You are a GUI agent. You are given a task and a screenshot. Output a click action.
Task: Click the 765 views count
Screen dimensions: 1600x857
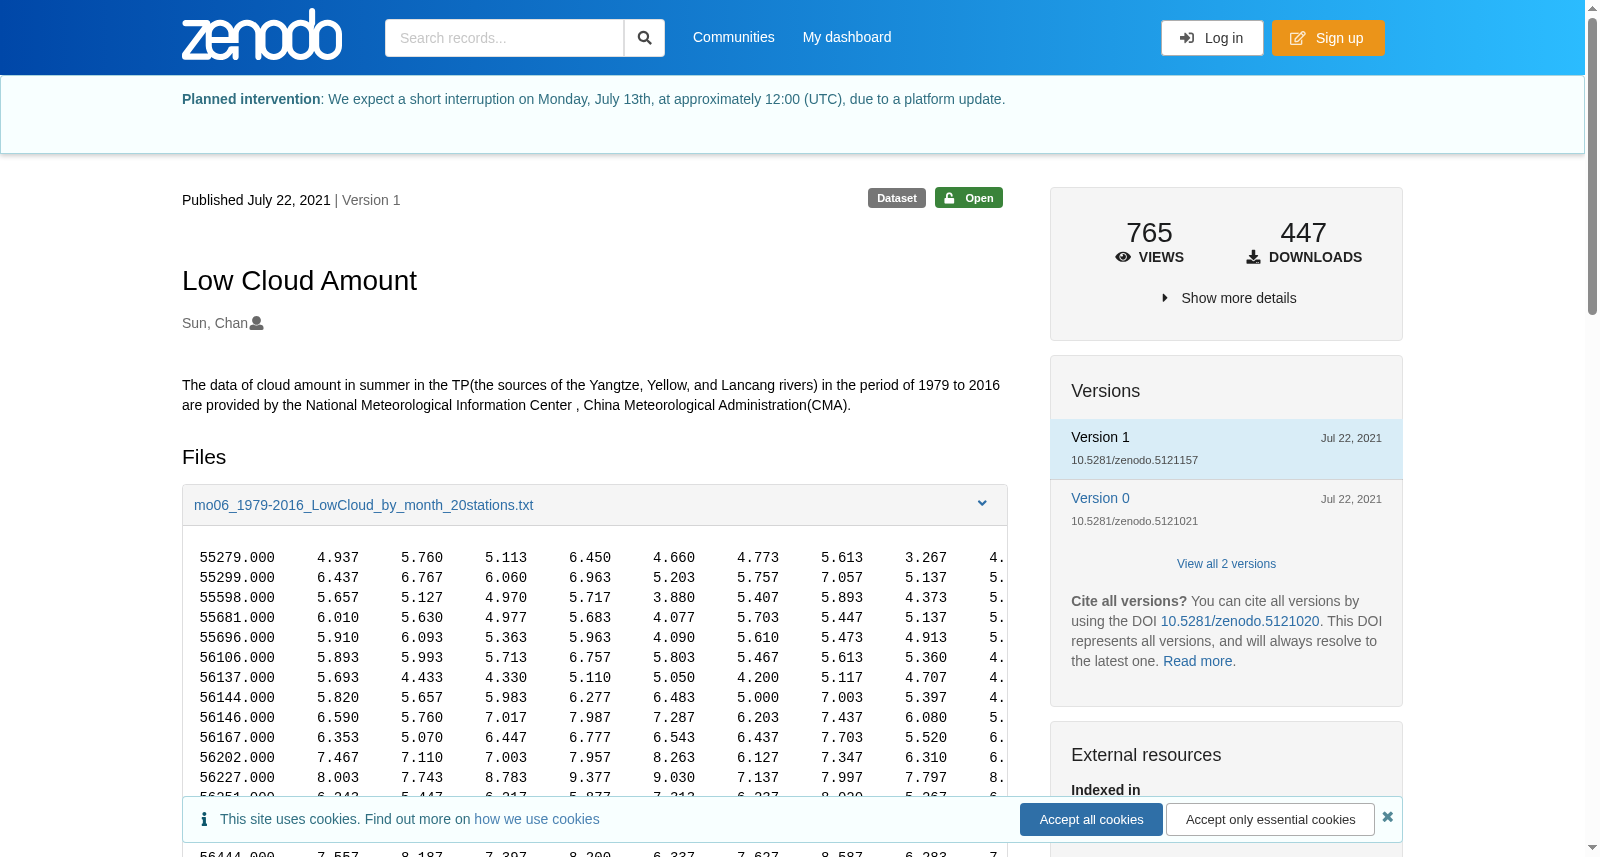(1149, 232)
